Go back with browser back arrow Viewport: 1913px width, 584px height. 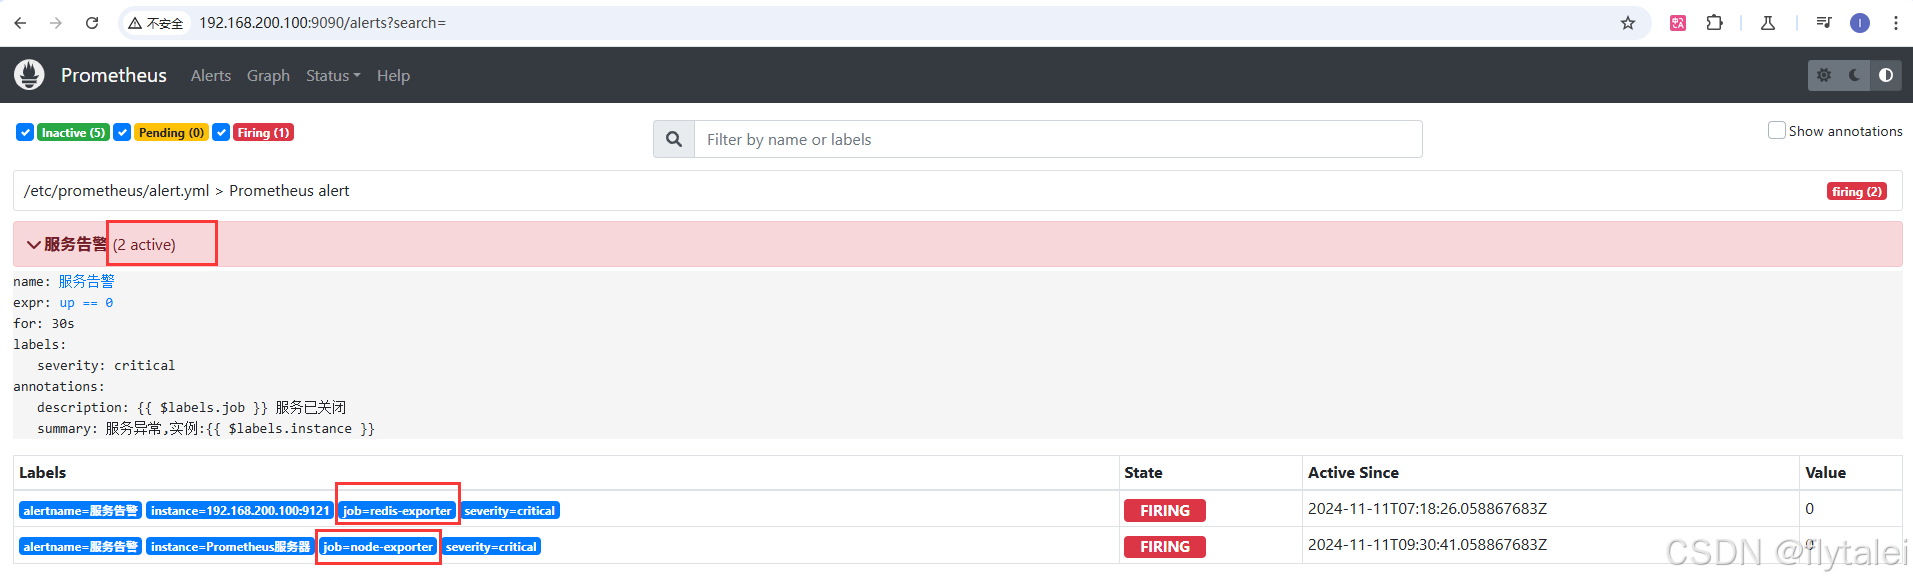[x=20, y=22]
